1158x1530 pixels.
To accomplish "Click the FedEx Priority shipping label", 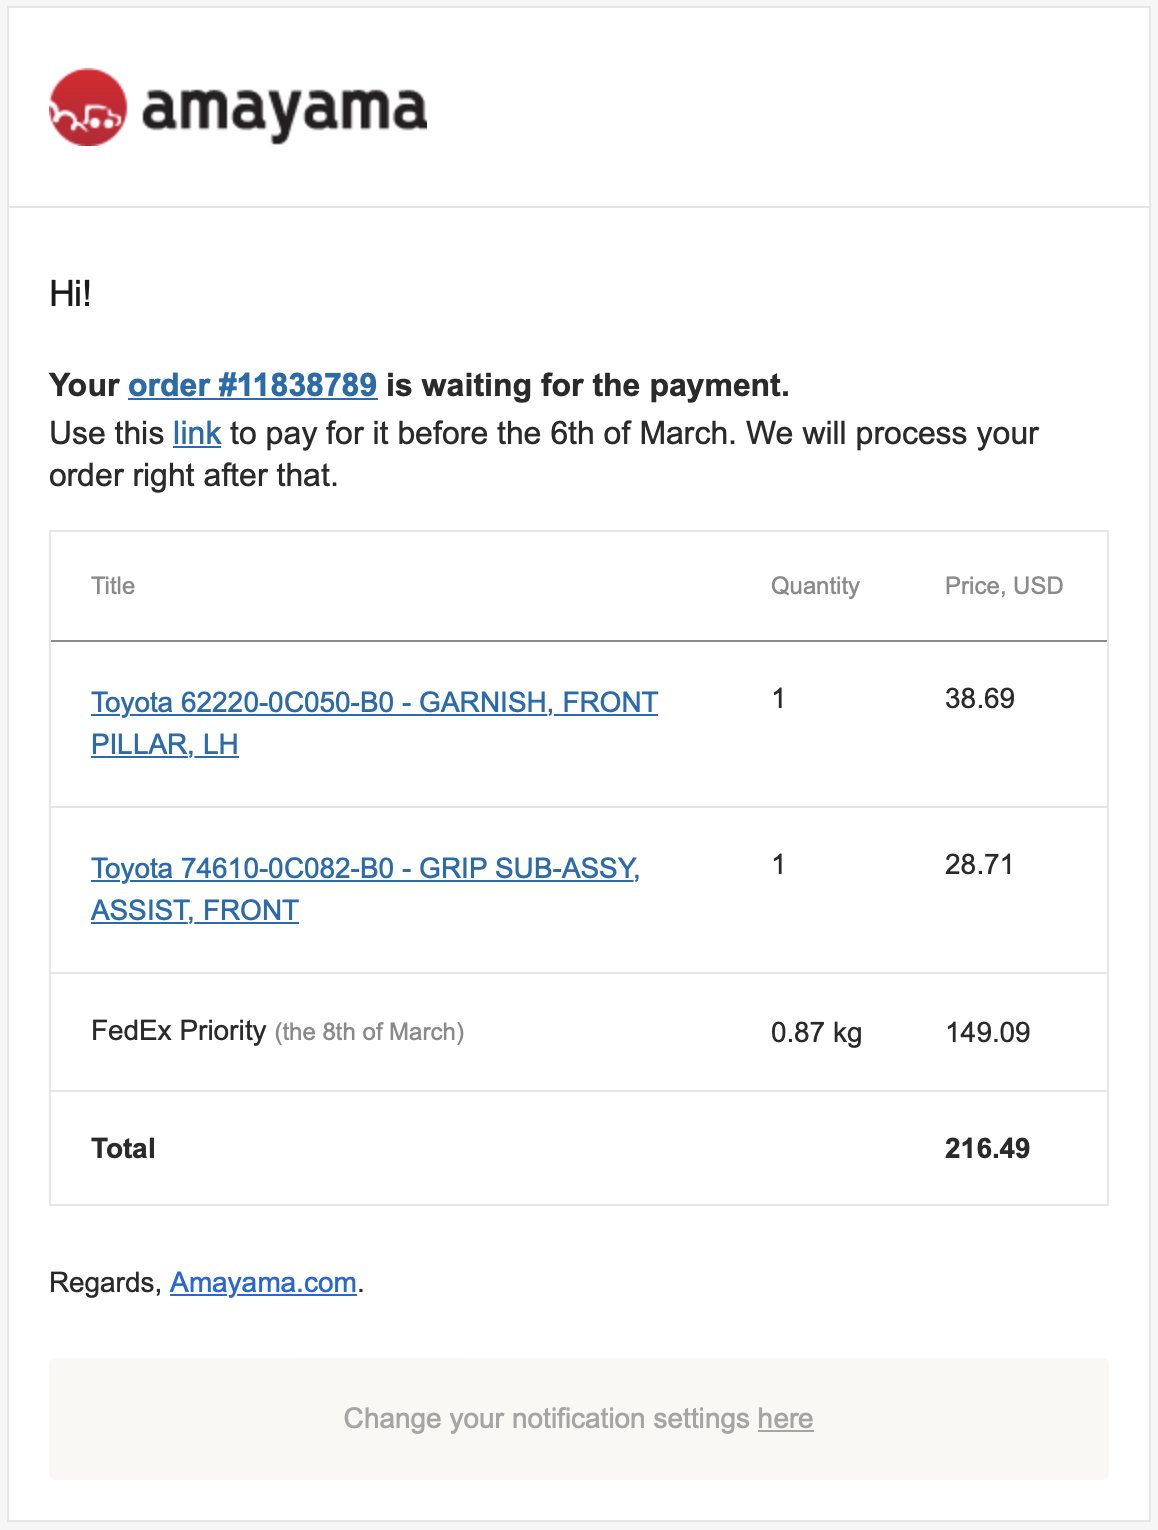I will (179, 1031).
